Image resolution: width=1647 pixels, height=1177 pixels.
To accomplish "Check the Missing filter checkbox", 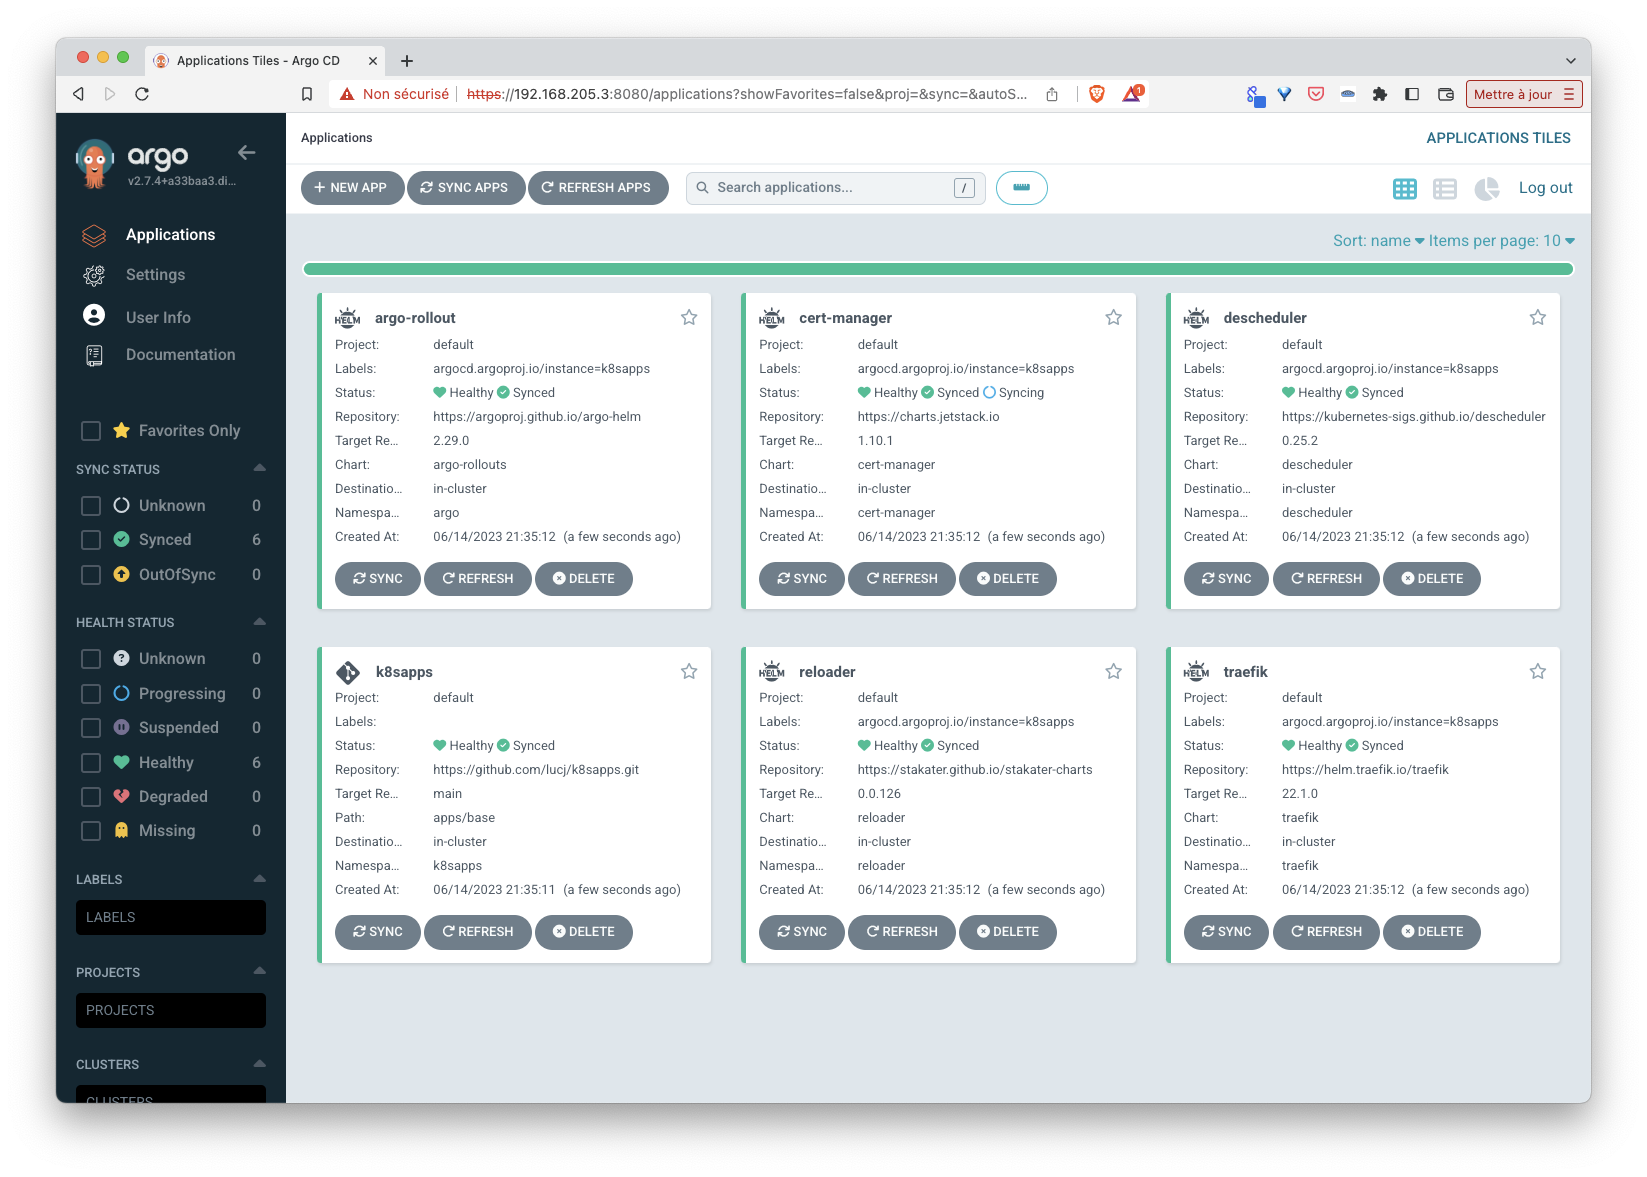I will pyautogui.click(x=91, y=831).
